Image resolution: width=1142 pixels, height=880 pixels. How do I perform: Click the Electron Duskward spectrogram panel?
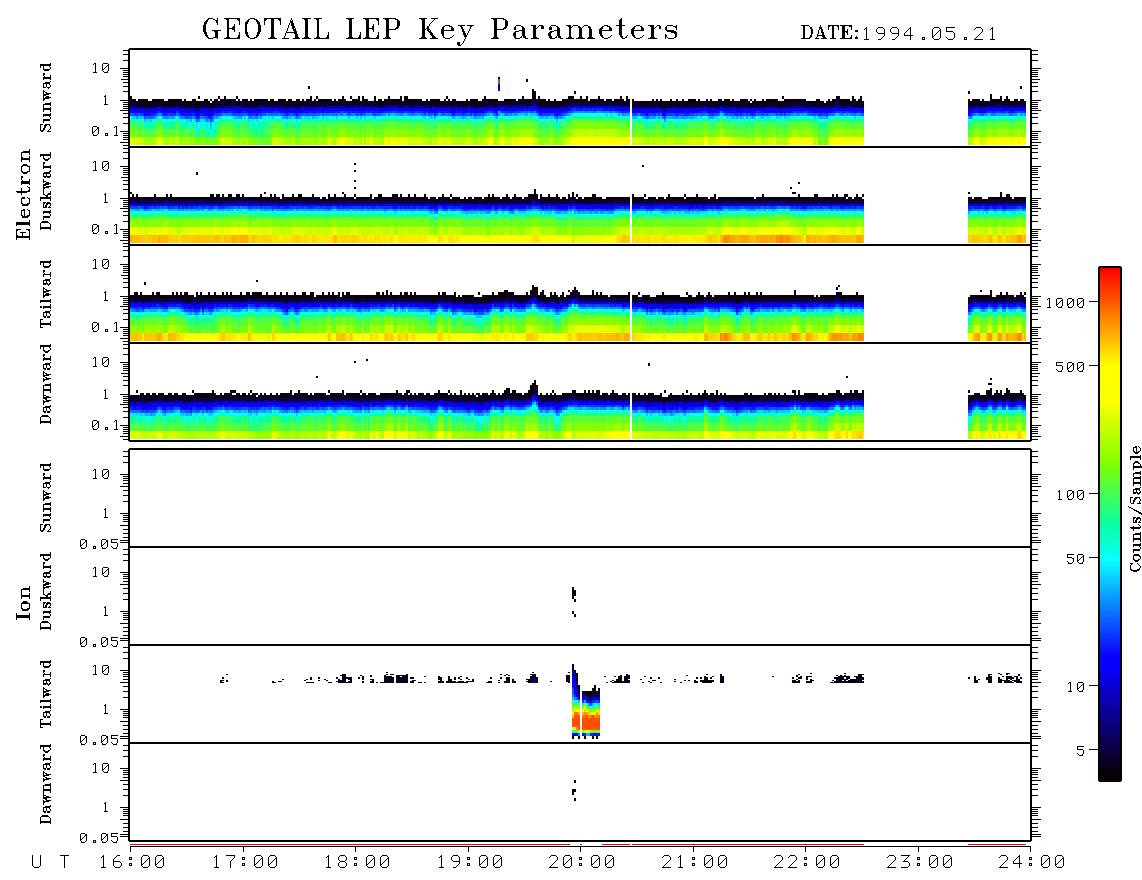click(580, 195)
